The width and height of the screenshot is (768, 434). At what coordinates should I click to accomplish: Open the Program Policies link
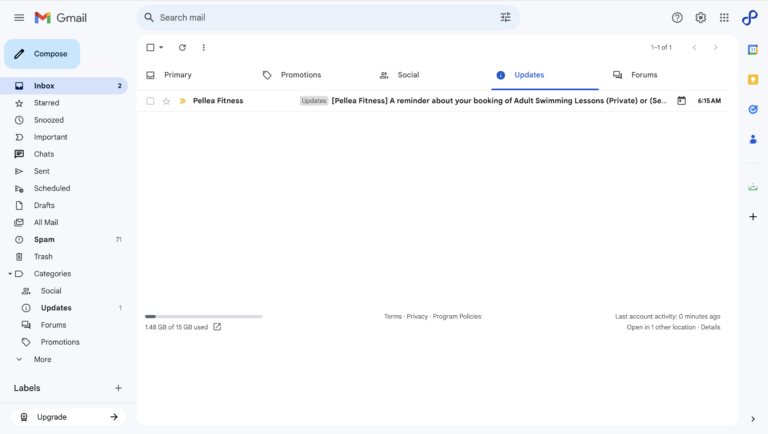pos(457,316)
